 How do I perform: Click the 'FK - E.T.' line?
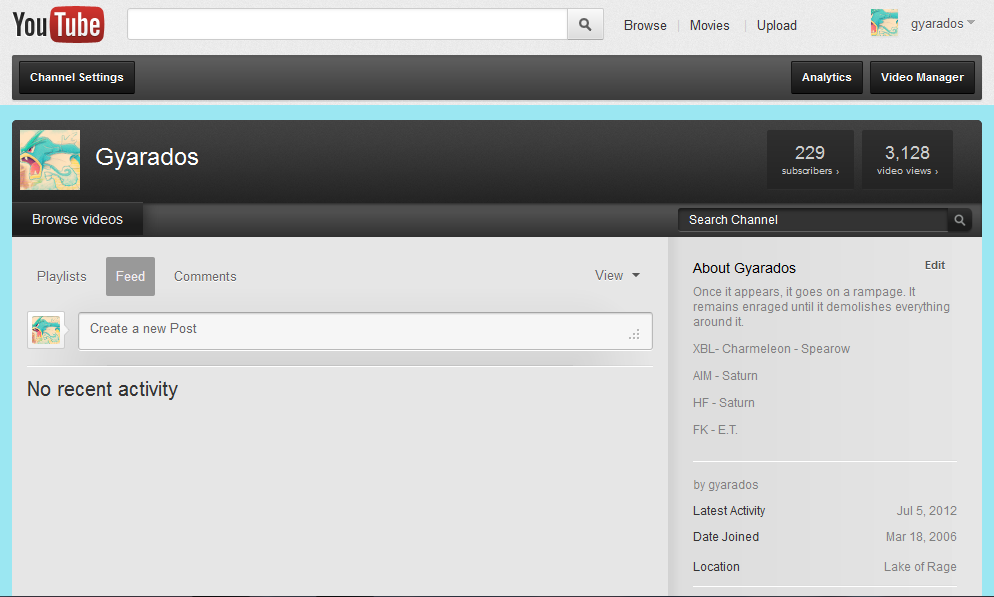pos(715,430)
